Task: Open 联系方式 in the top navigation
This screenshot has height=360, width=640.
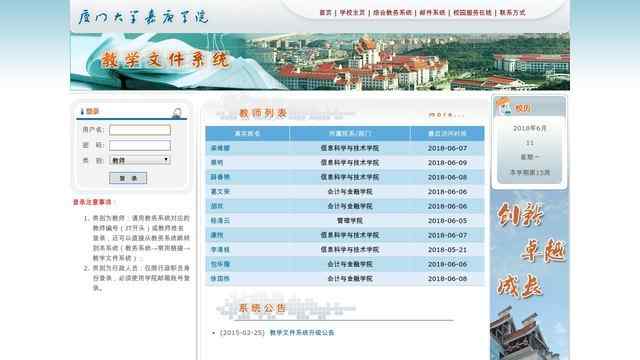Action: pyautogui.click(x=512, y=13)
